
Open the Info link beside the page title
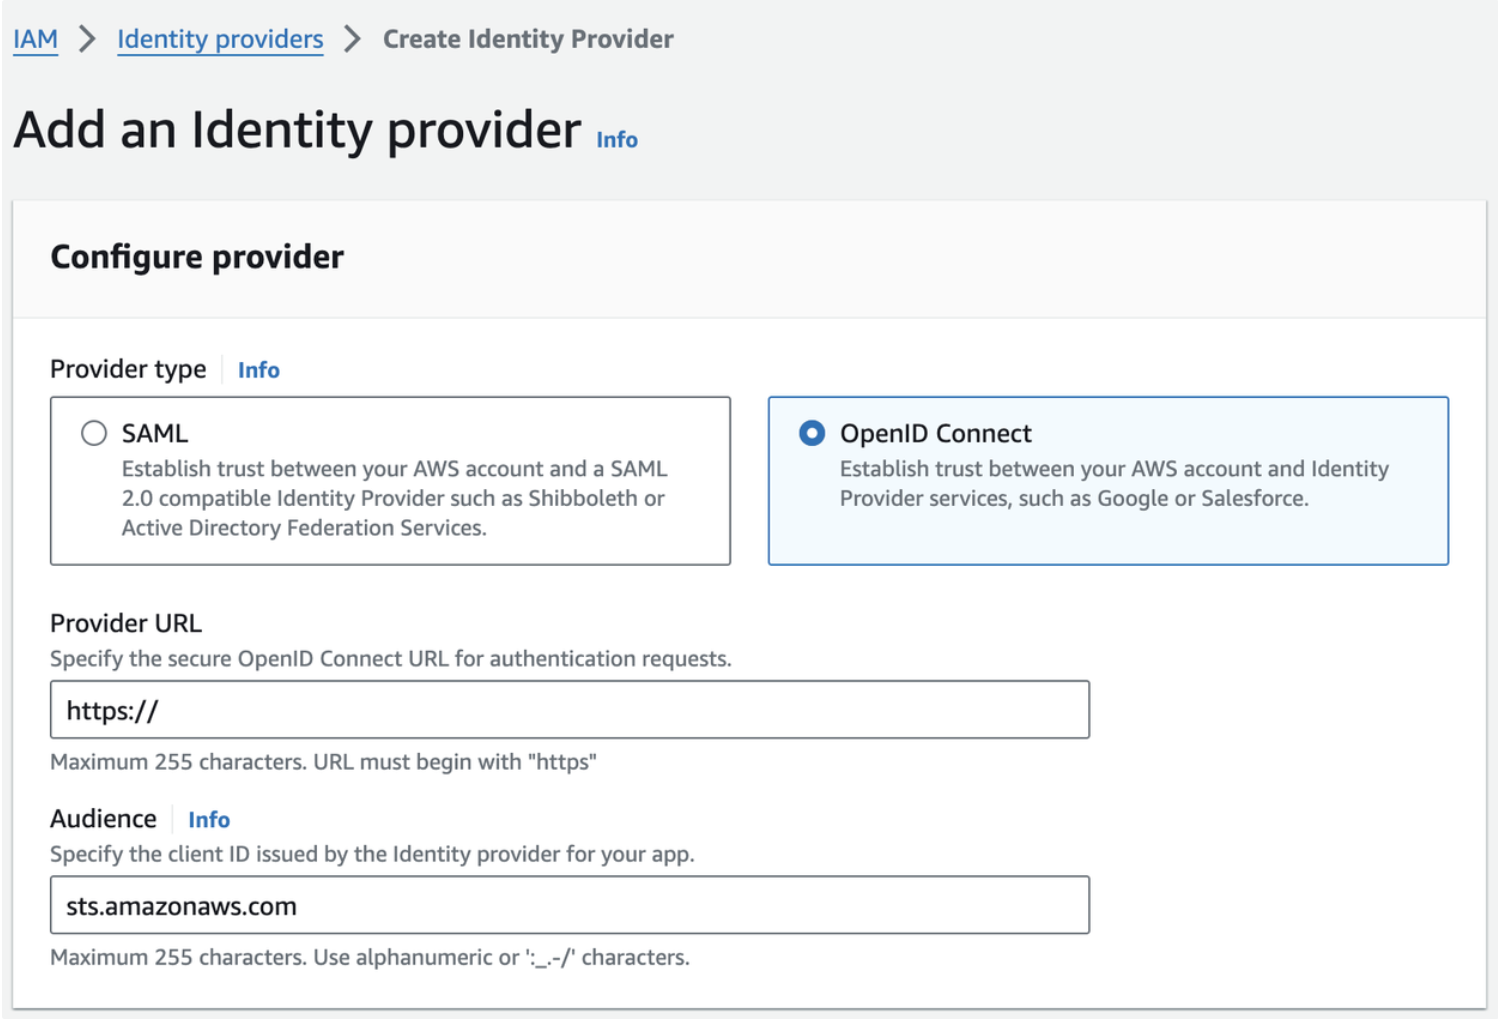pyautogui.click(x=617, y=140)
